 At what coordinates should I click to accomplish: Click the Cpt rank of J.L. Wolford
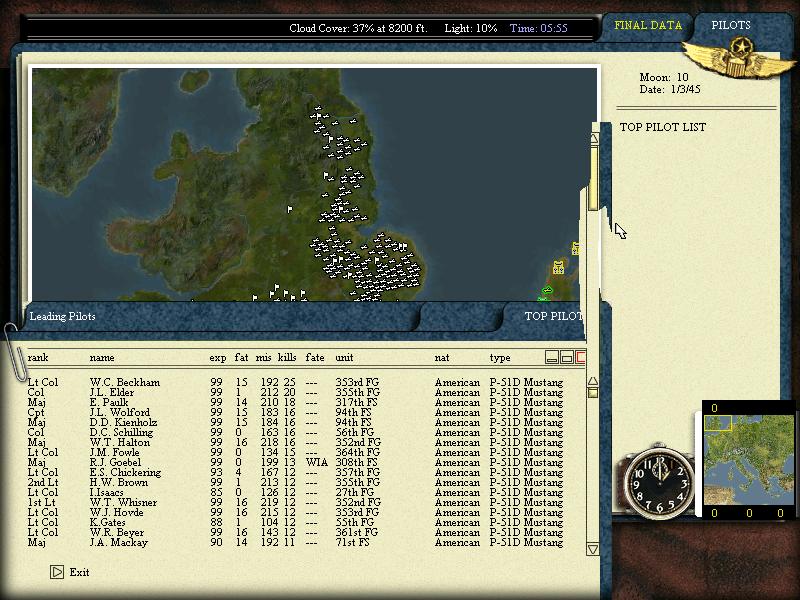36,412
